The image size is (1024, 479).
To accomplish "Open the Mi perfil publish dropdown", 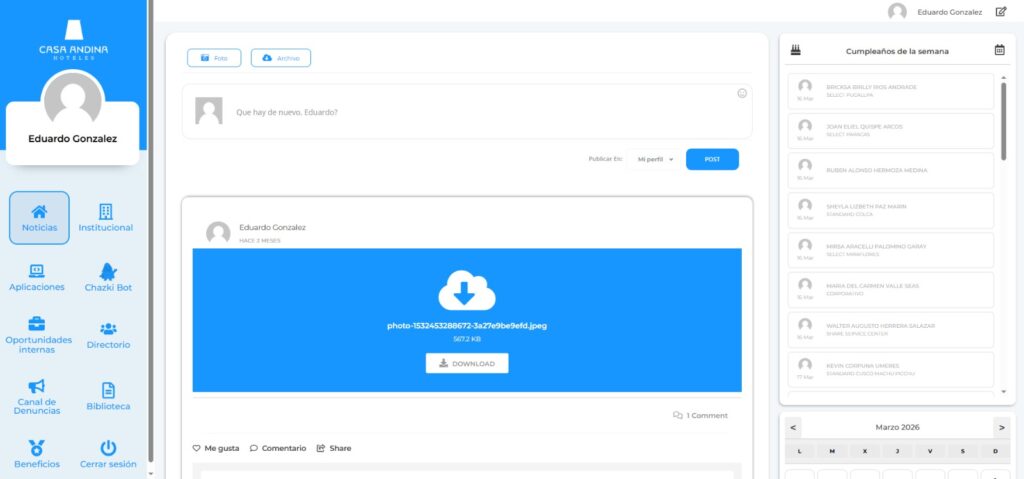I will click(x=656, y=159).
